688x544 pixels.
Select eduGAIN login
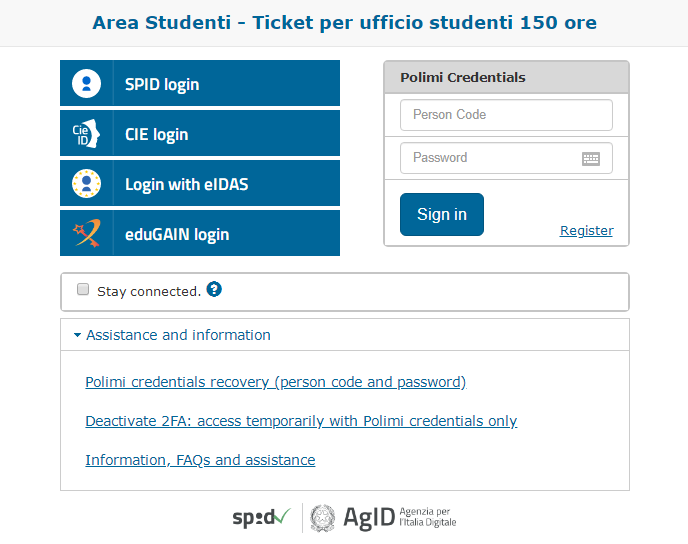[x=200, y=233]
